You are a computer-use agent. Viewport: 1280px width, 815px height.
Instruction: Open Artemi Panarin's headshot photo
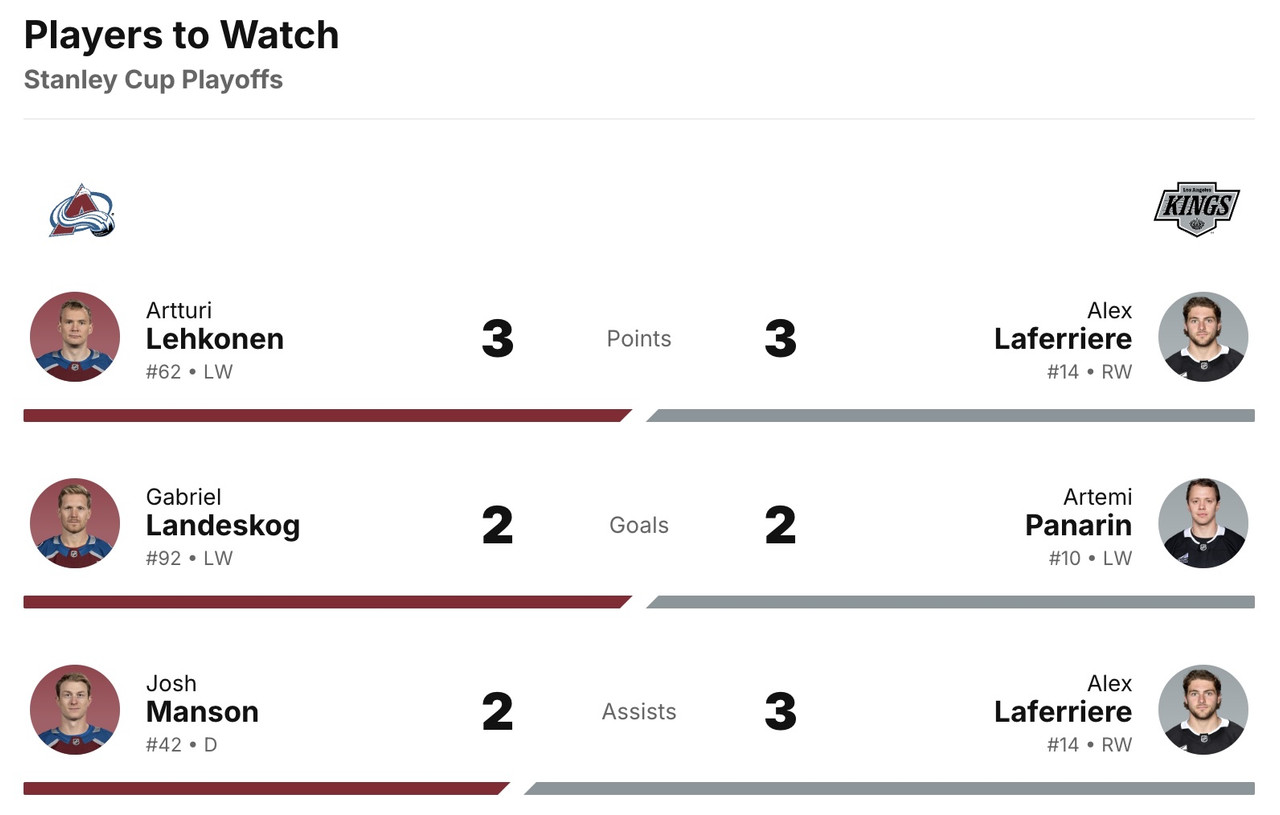[1203, 524]
